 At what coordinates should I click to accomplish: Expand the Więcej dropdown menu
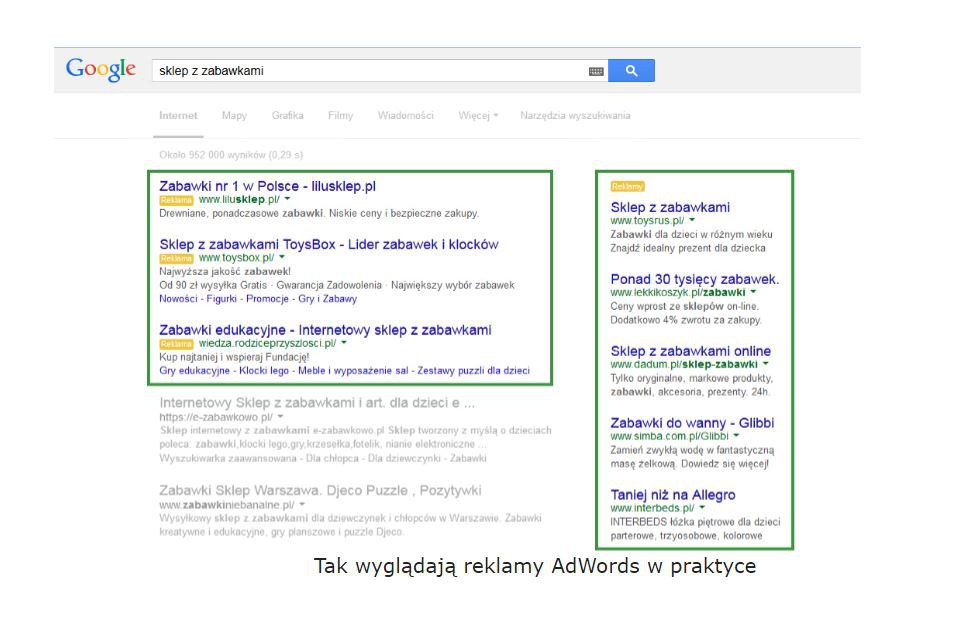(x=478, y=116)
